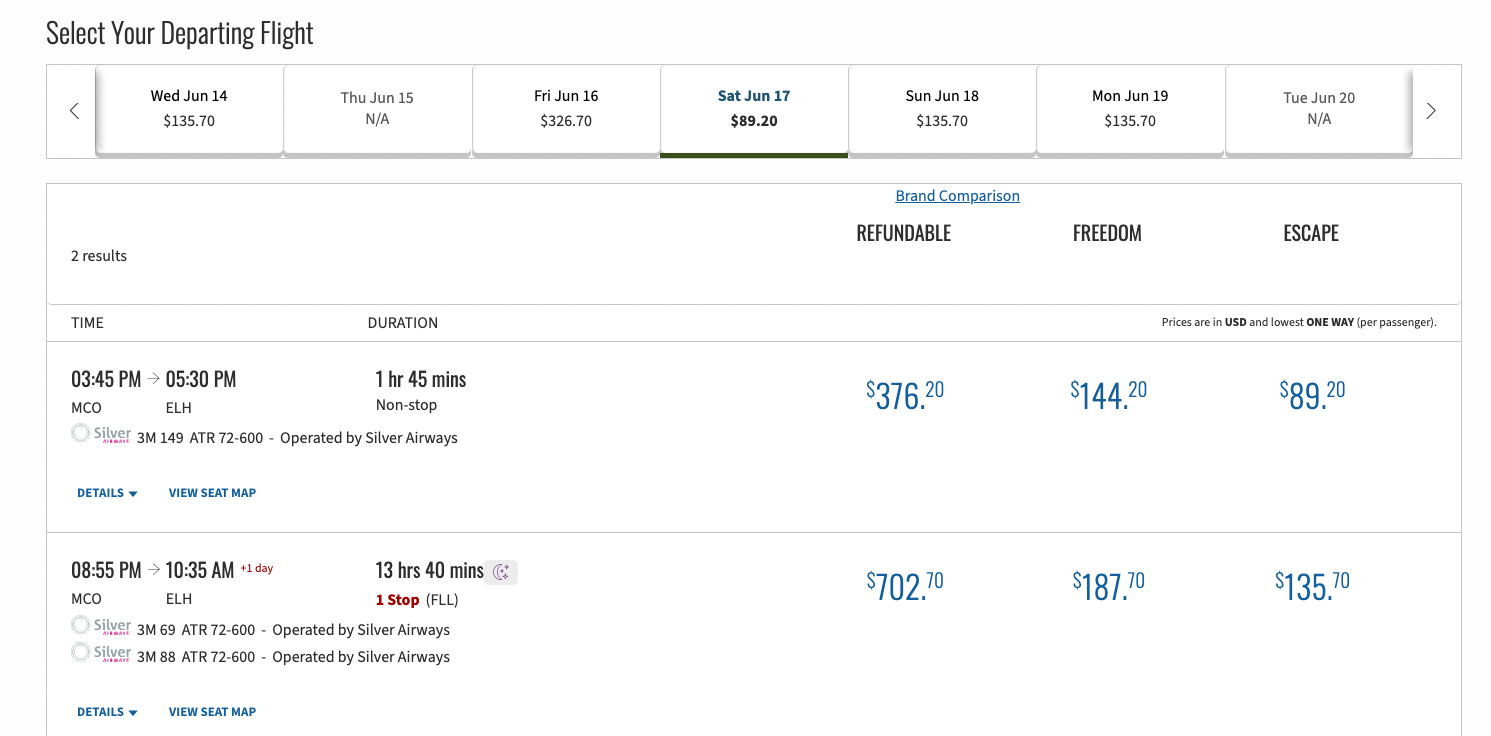View seat map for the one-stop flight
The width and height of the screenshot is (1491, 736).
click(x=212, y=712)
